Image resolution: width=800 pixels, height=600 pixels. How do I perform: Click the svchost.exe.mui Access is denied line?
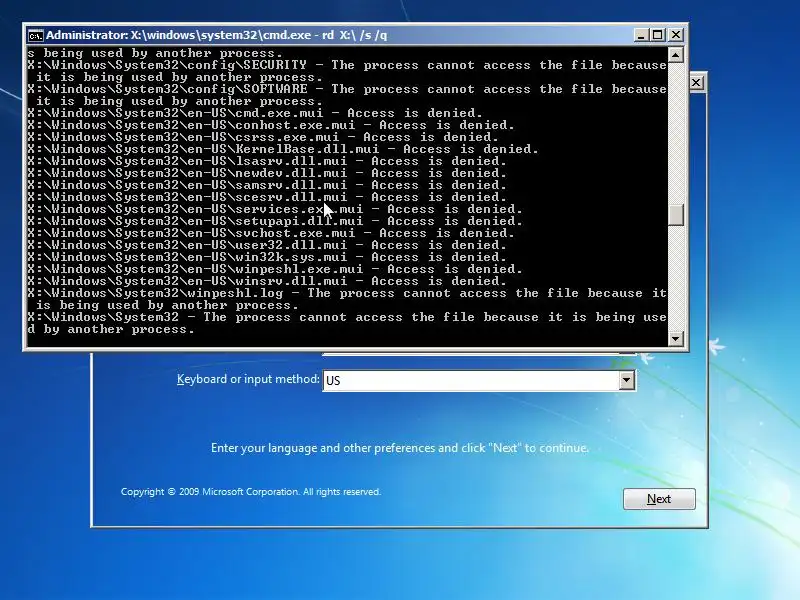point(271,233)
